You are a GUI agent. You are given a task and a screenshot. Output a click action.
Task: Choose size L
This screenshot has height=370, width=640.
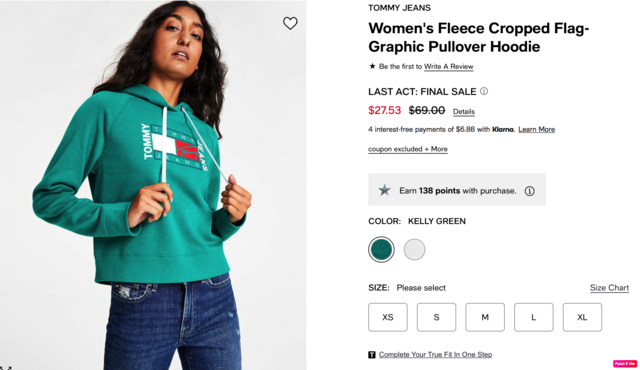click(x=533, y=317)
